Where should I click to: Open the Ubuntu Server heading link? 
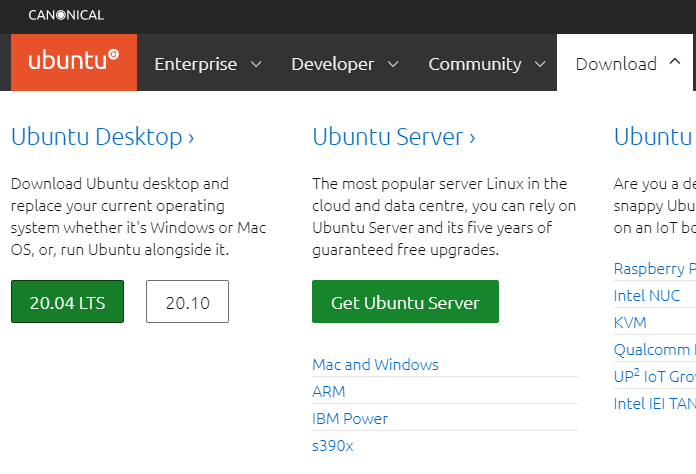(394, 137)
